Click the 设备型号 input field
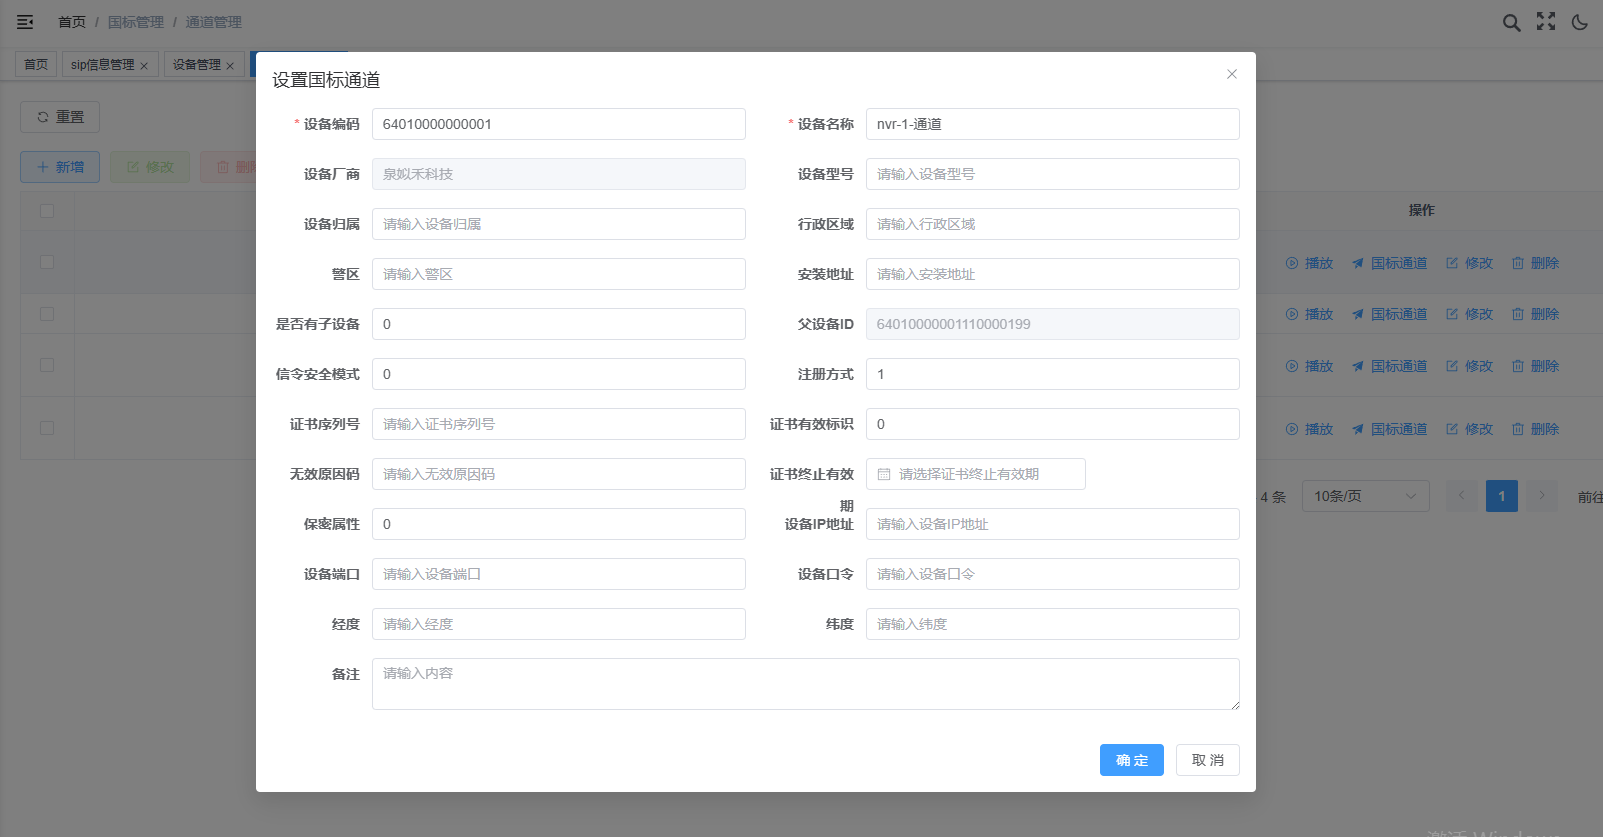This screenshot has height=837, width=1603. click(x=1052, y=174)
